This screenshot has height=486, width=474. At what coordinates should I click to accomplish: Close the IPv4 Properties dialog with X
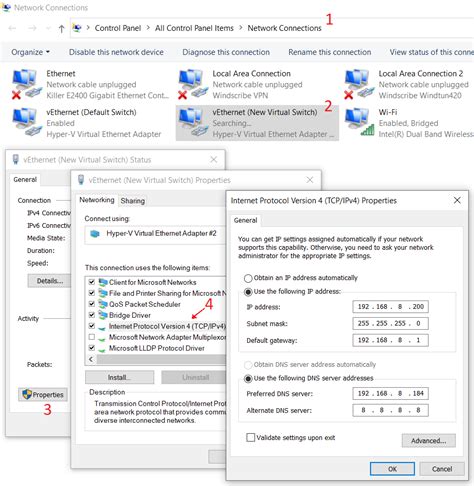click(x=457, y=200)
